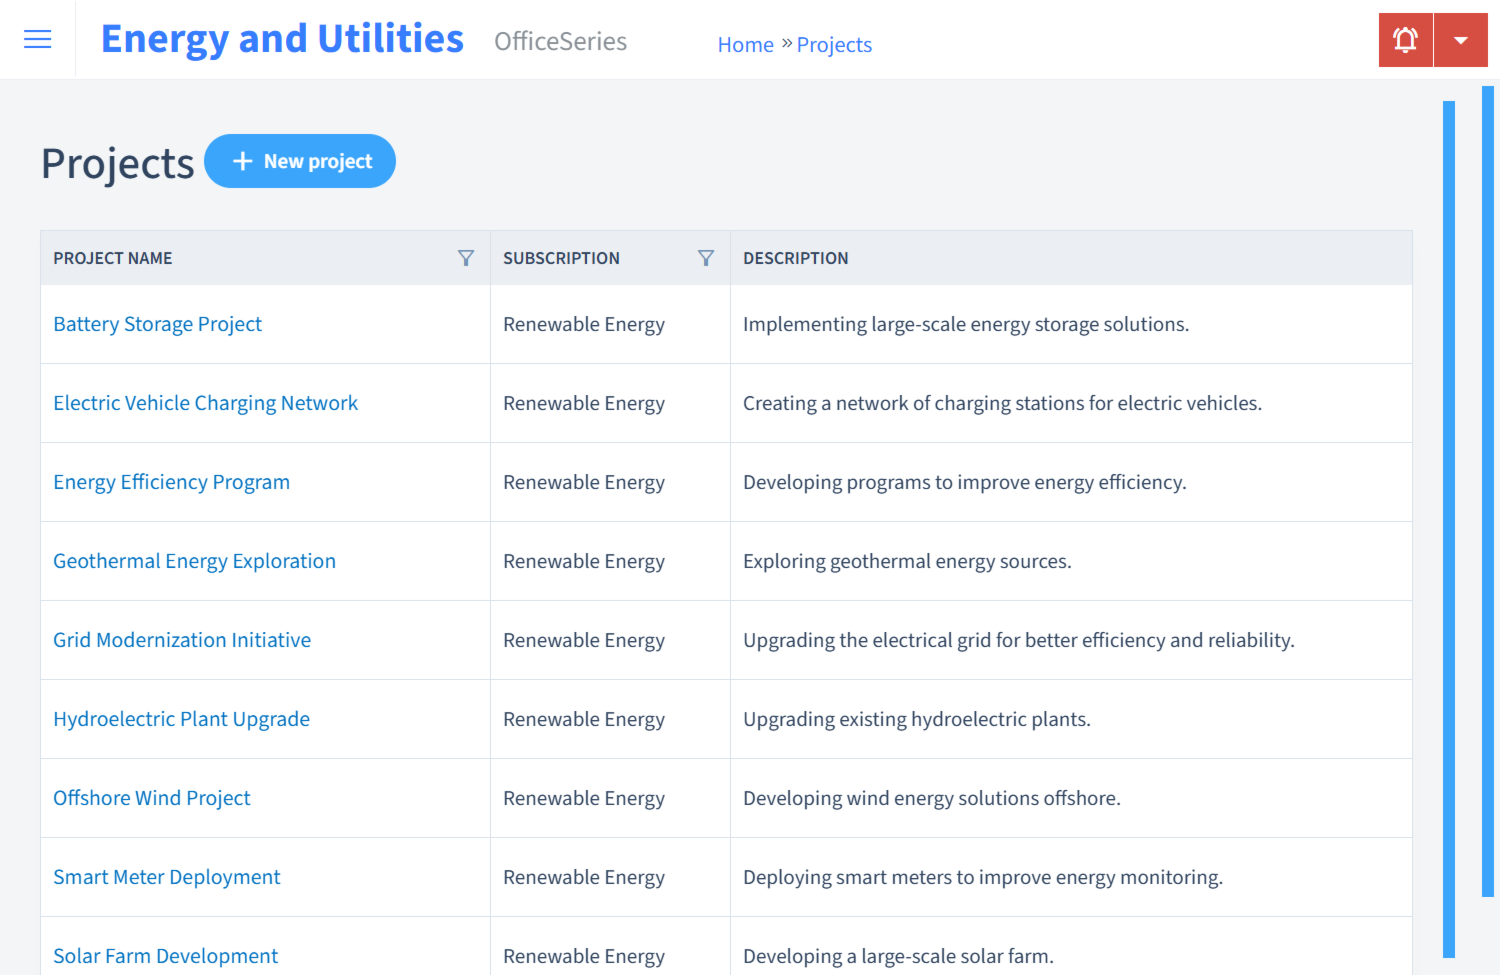Open the Electric Vehicle Charging Network project
Screen dimensions: 1500x975
(205, 403)
